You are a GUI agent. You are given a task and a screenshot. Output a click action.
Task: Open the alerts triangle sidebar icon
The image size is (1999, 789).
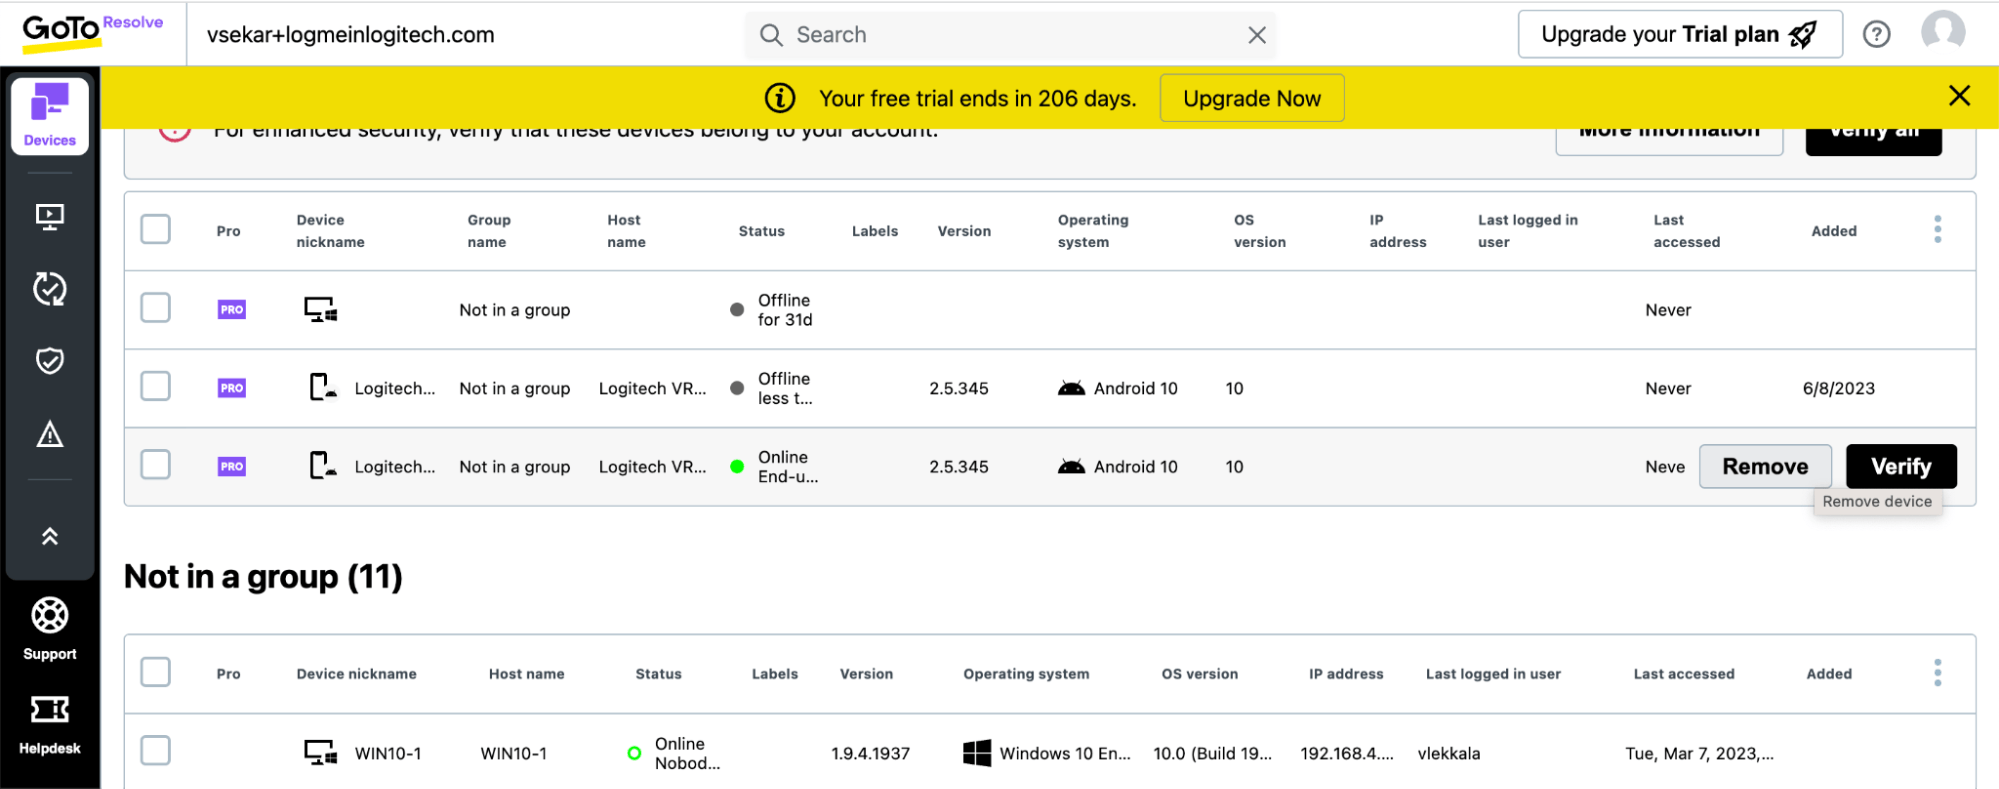[49, 434]
